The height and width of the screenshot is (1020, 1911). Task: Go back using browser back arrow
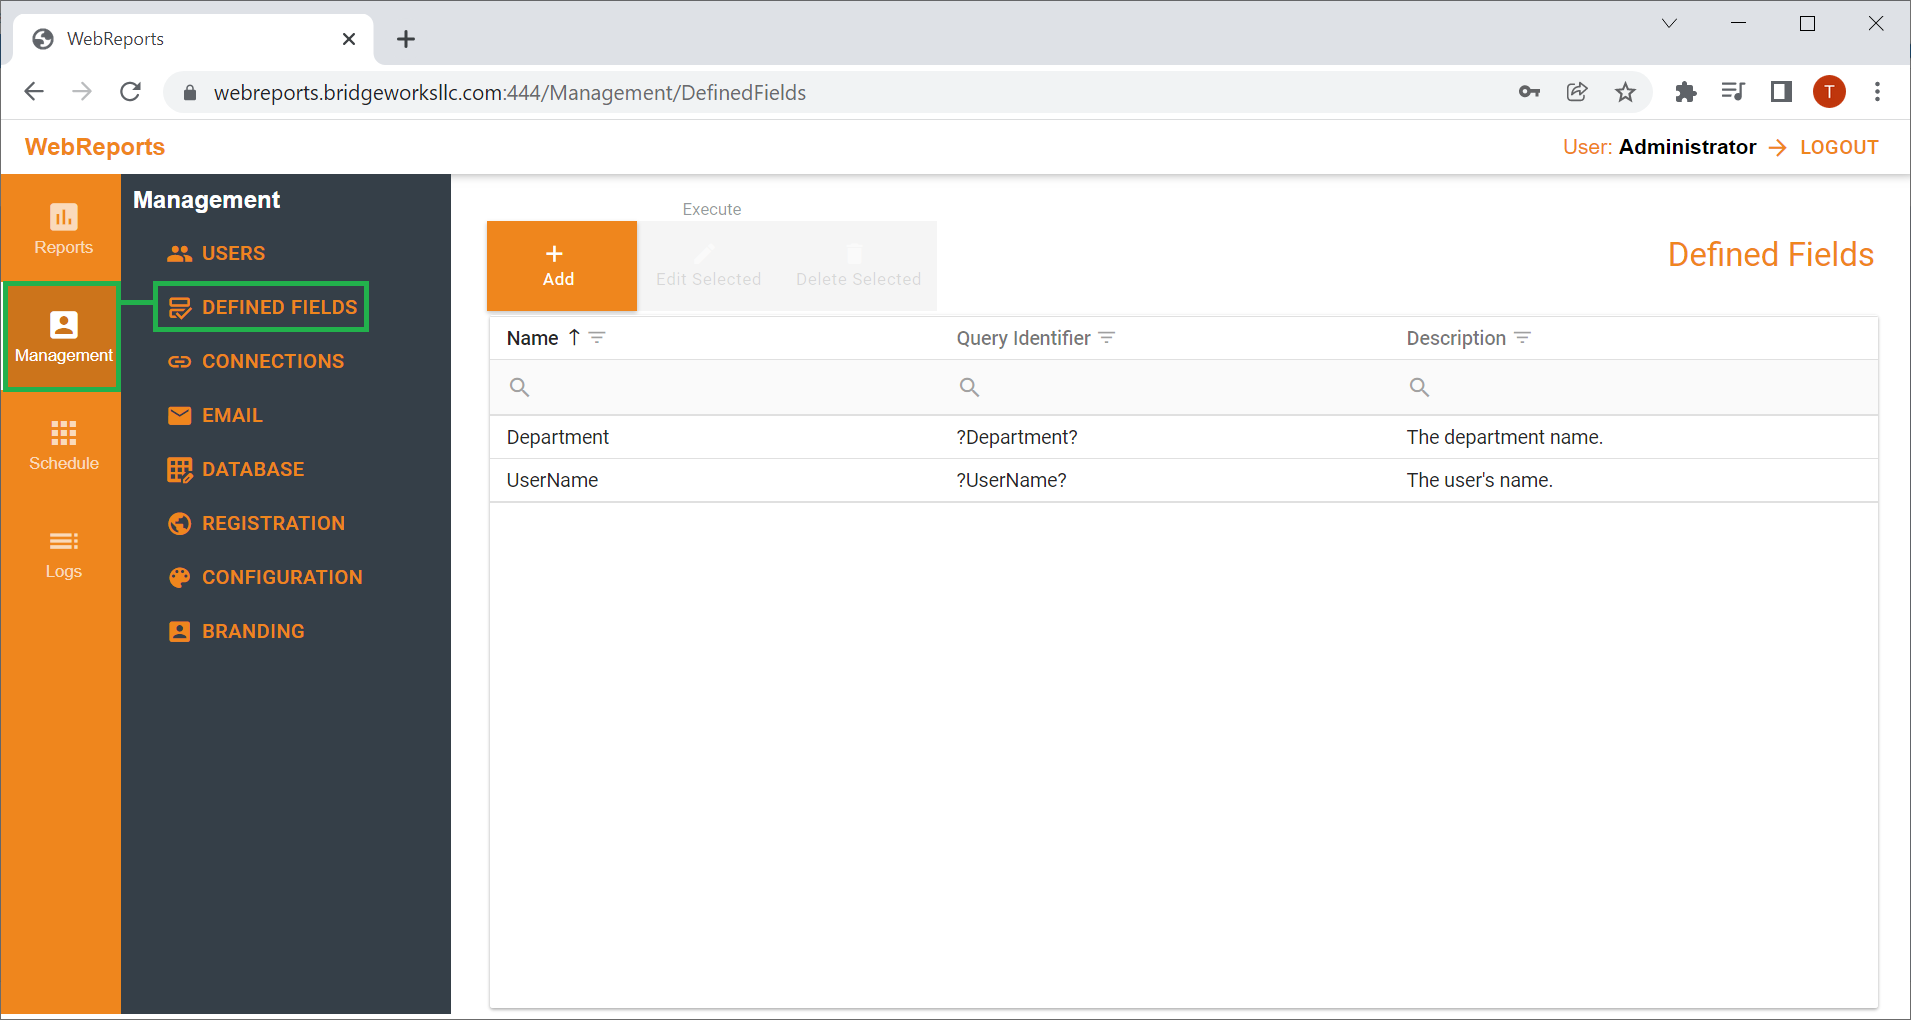point(34,92)
